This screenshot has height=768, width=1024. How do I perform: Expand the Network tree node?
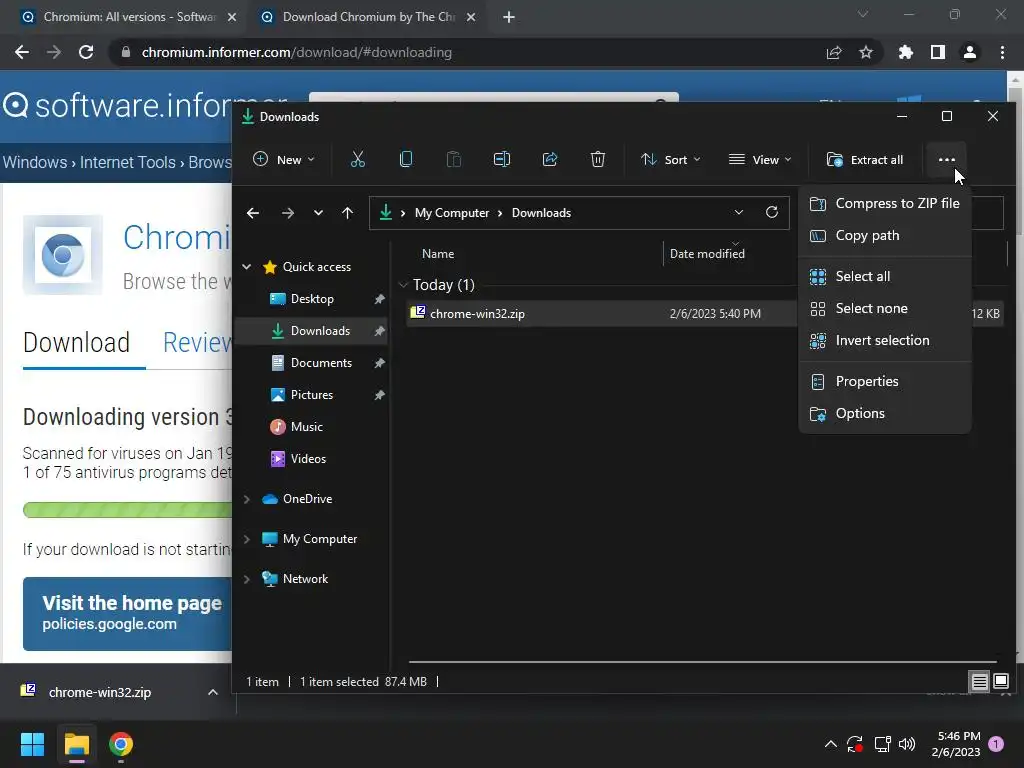point(247,579)
